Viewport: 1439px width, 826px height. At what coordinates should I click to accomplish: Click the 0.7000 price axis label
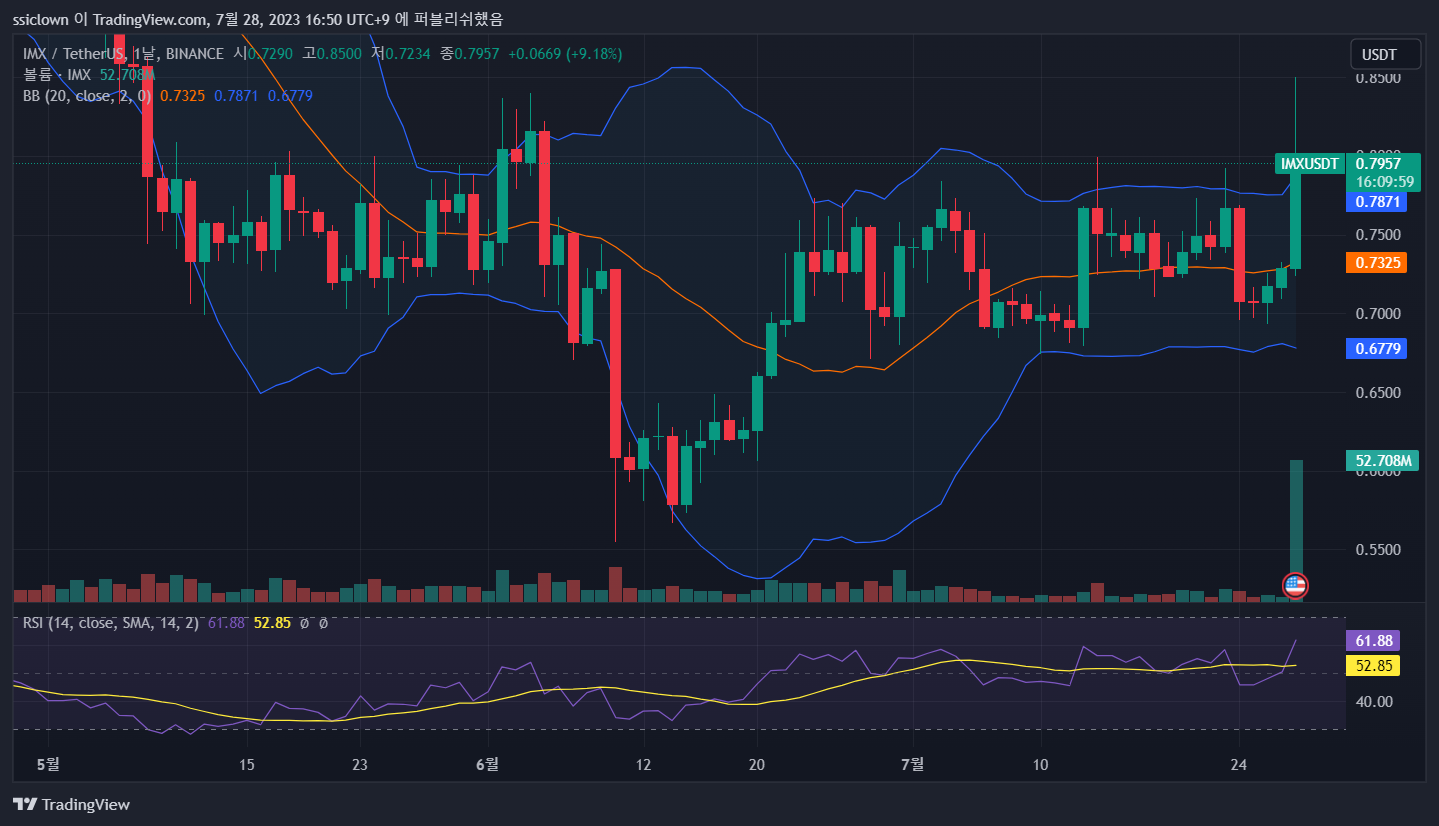1378,314
